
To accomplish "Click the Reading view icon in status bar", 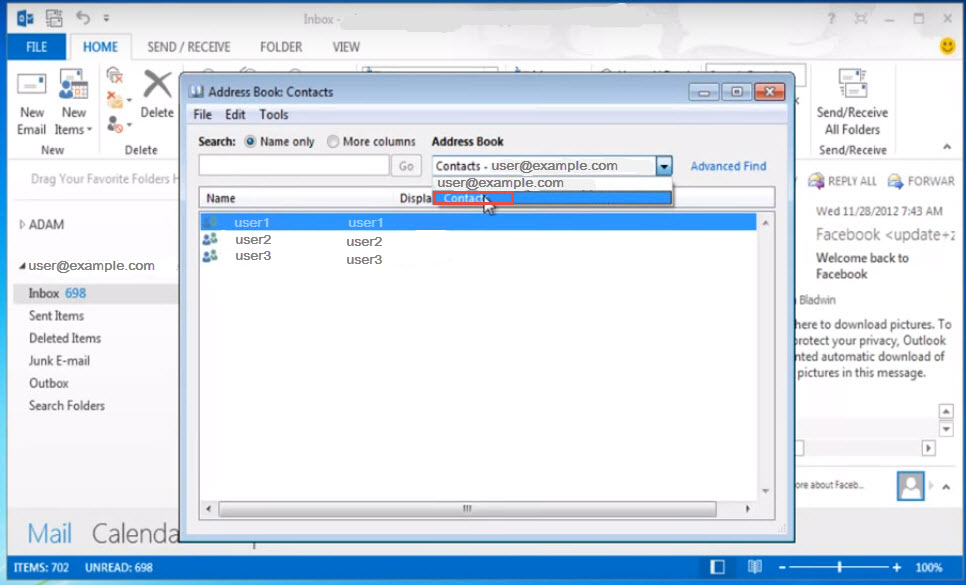I will pos(755,567).
